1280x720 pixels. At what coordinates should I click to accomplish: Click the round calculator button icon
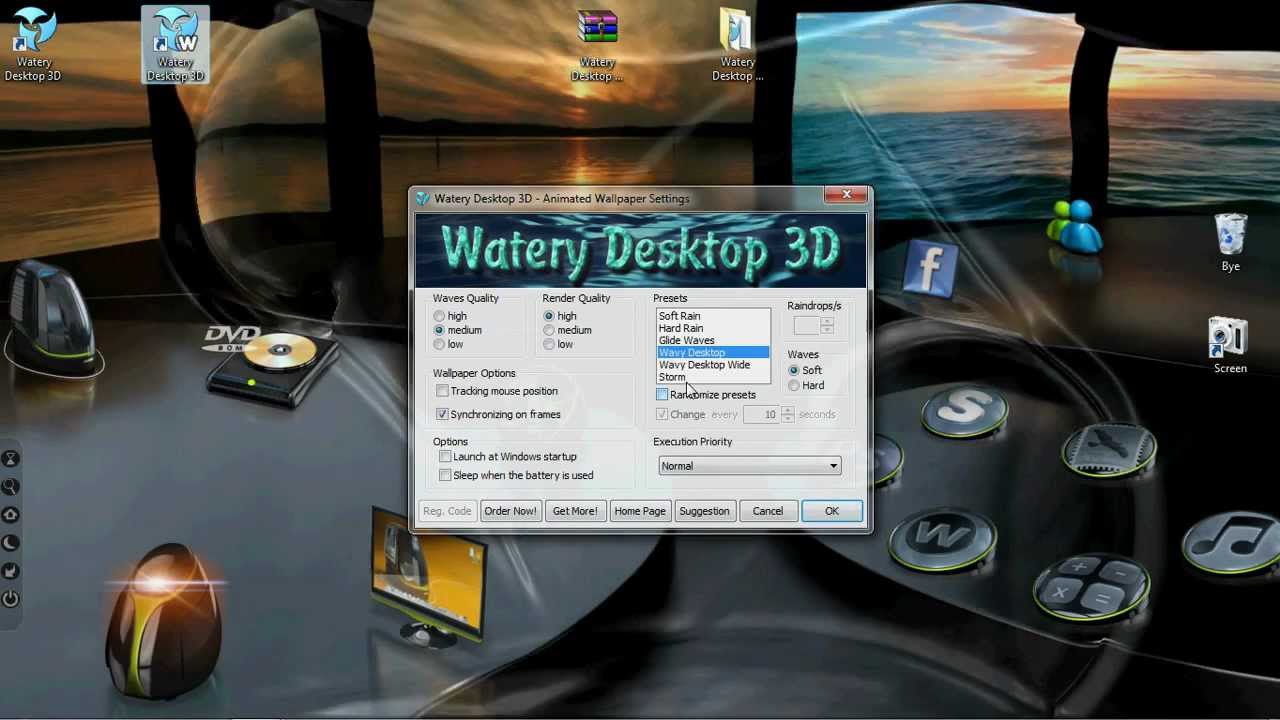(x=1091, y=586)
